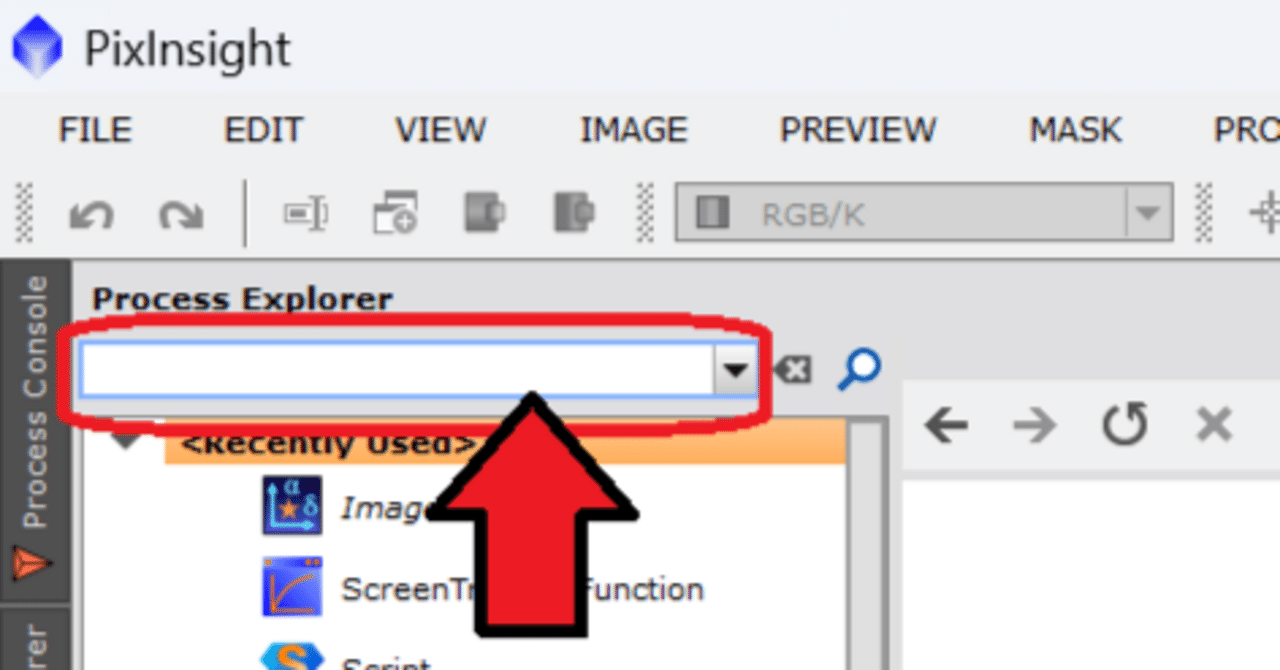Select the ImageSolver process icon

(292, 505)
